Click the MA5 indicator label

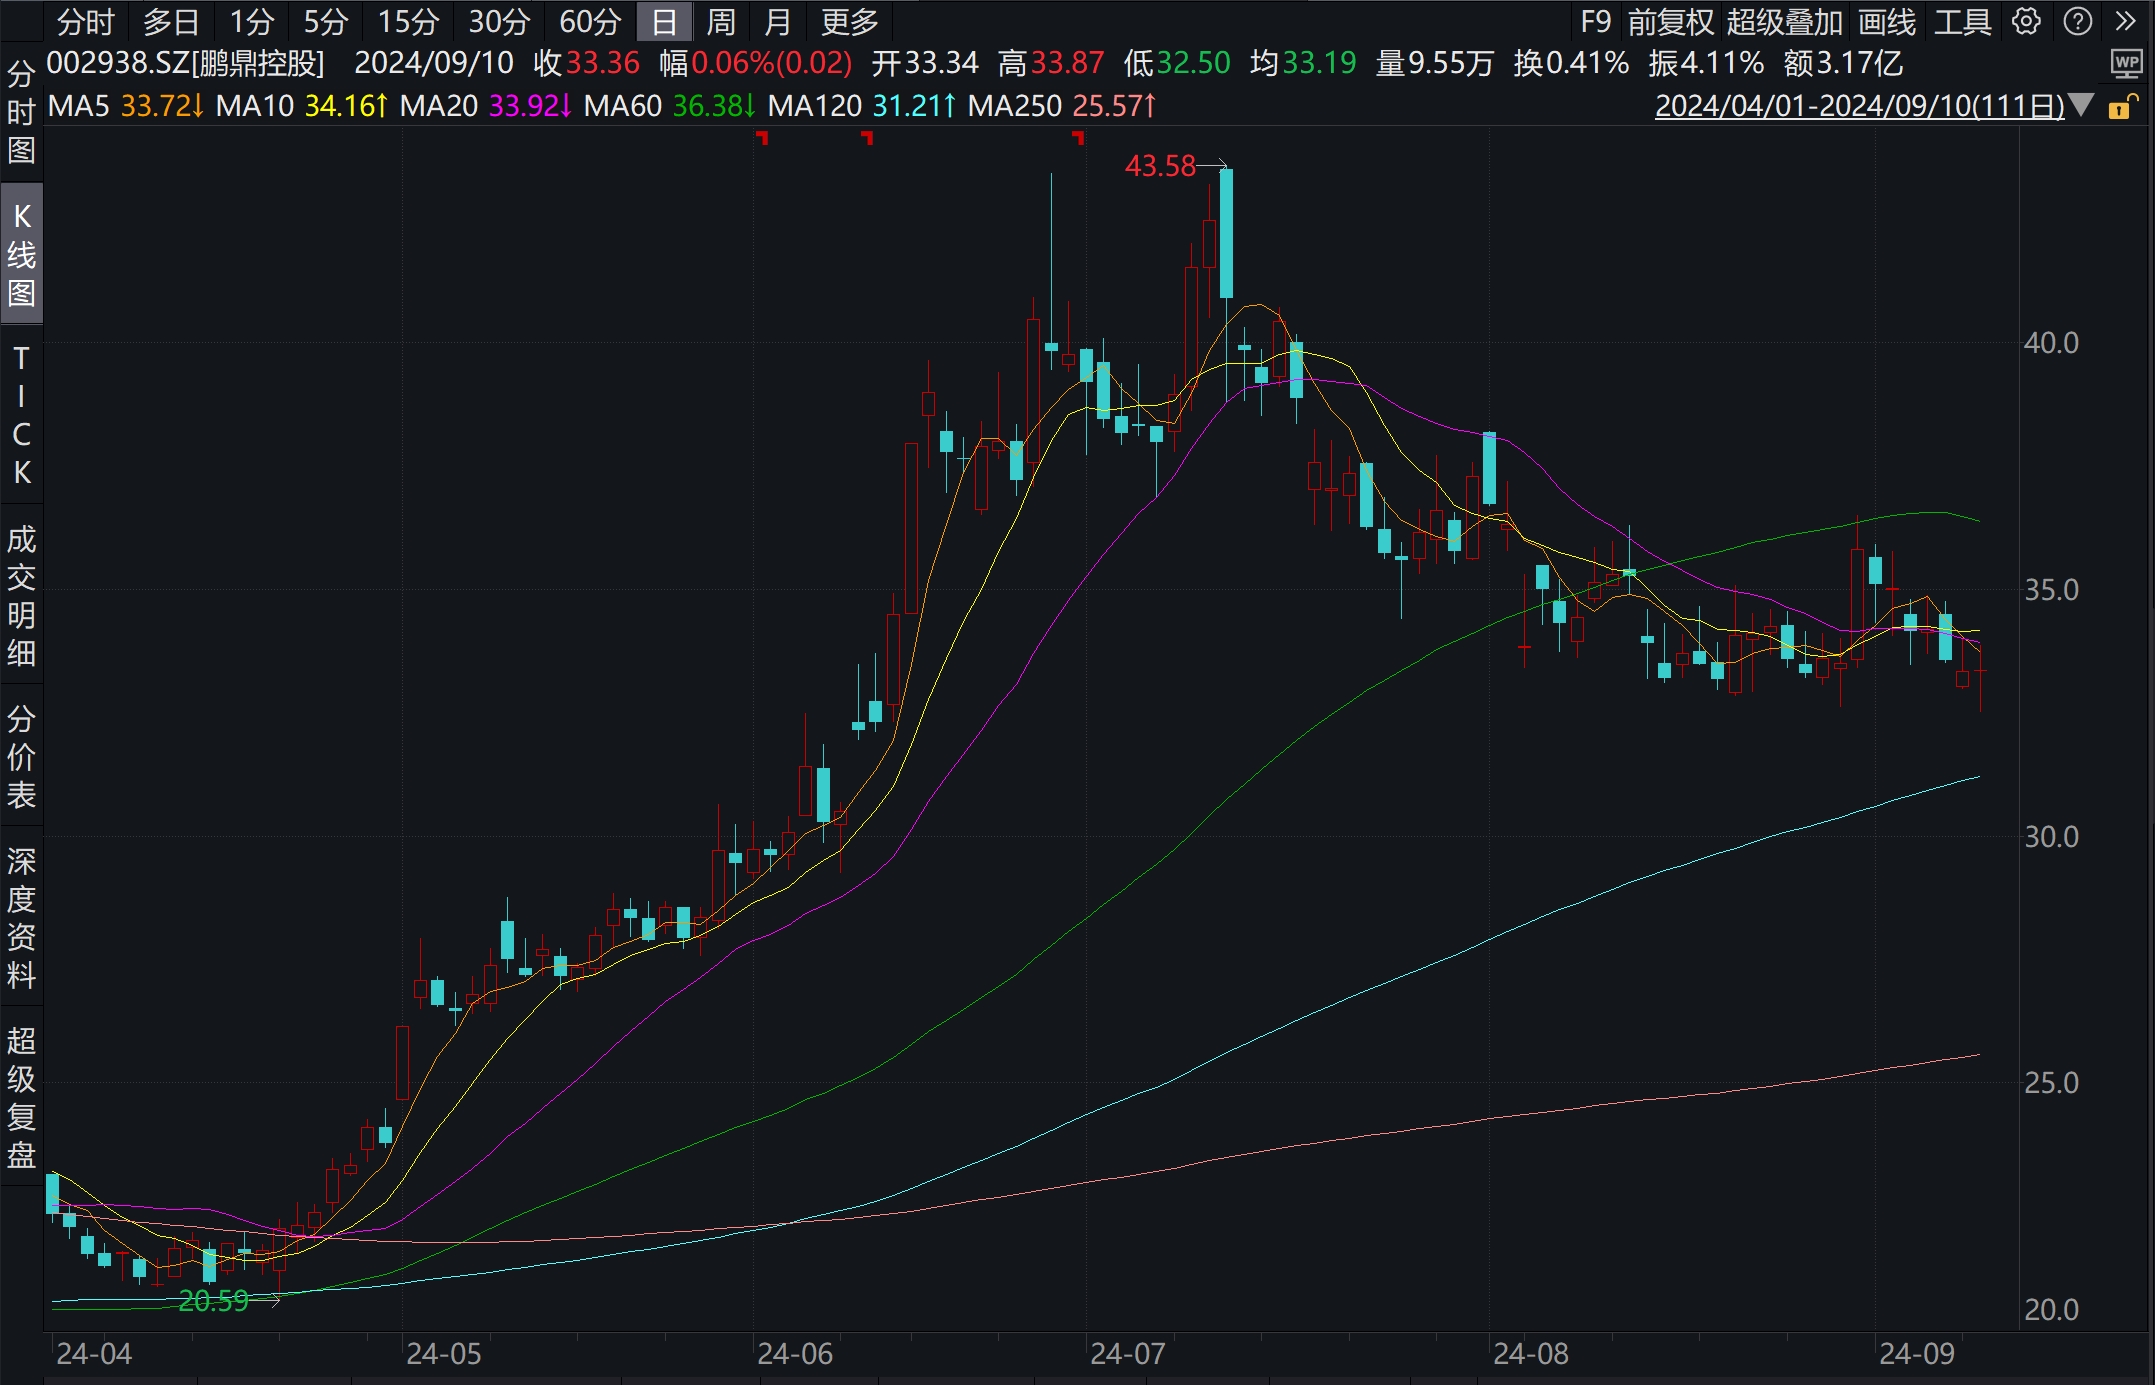(x=78, y=106)
